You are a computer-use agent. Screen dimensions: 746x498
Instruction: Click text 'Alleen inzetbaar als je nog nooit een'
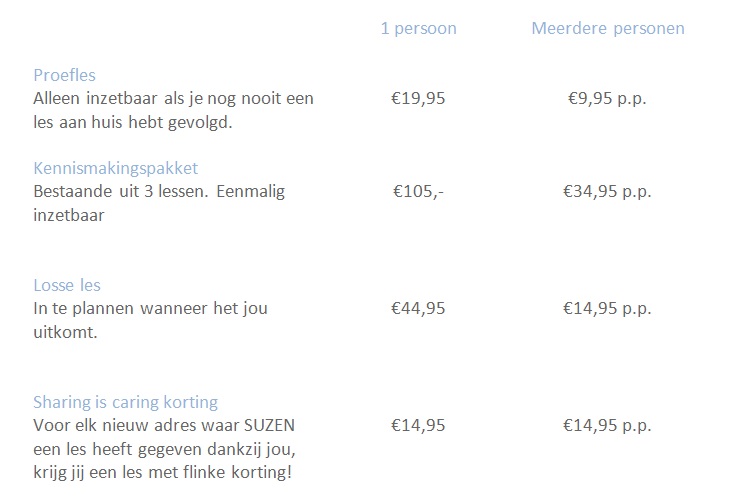pyautogui.click(x=174, y=98)
